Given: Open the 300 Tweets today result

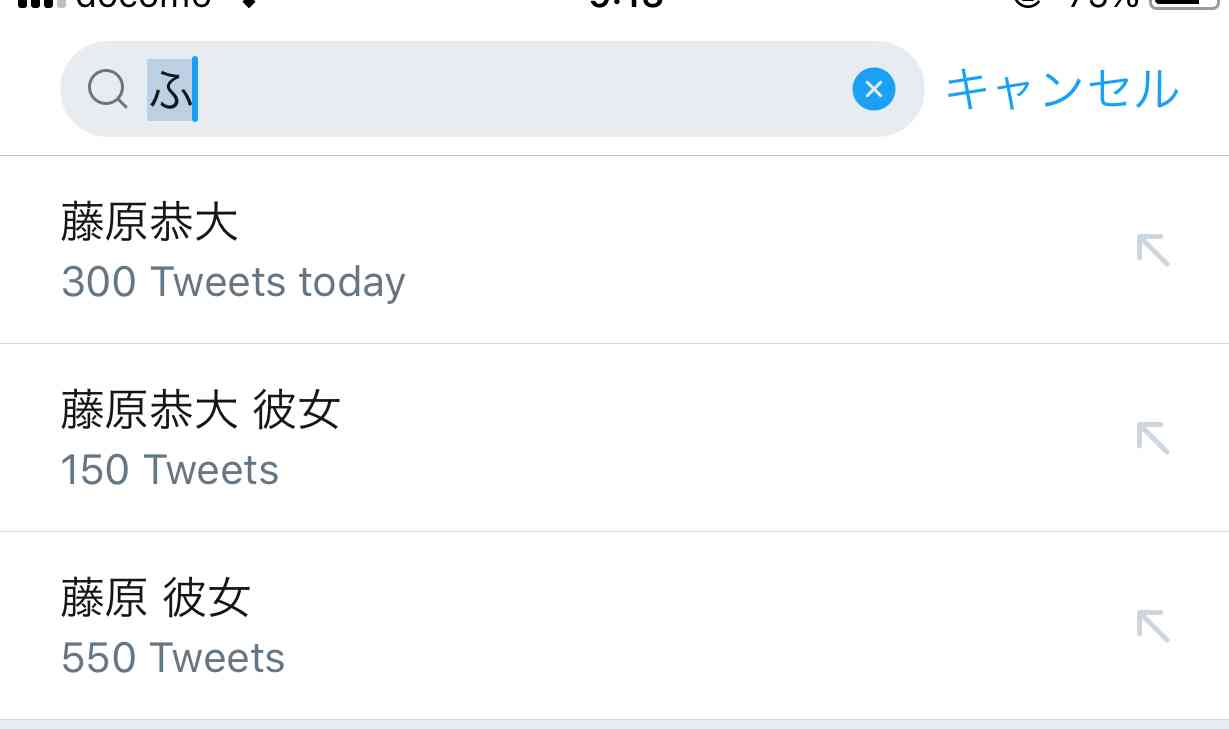Looking at the screenshot, I should [x=233, y=282].
